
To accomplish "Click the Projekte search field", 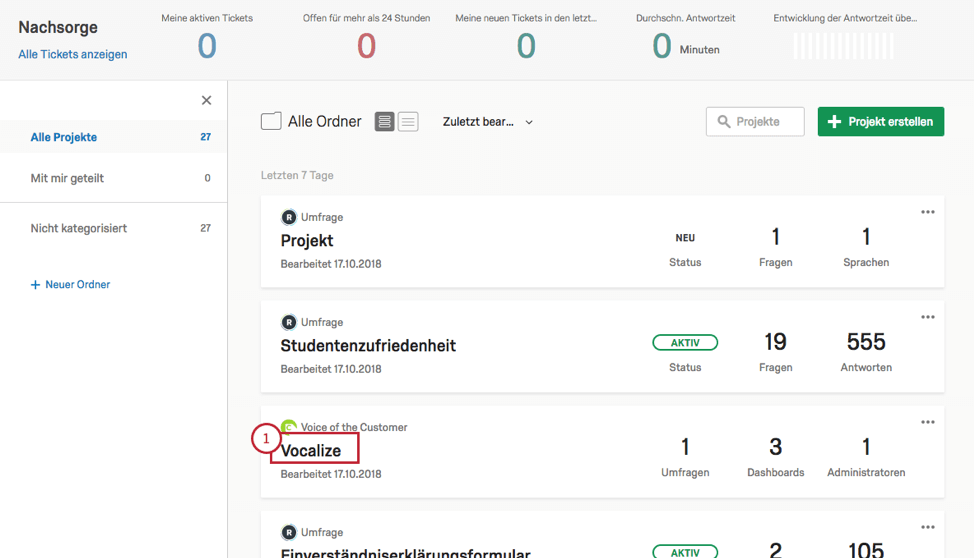I will (x=755, y=121).
